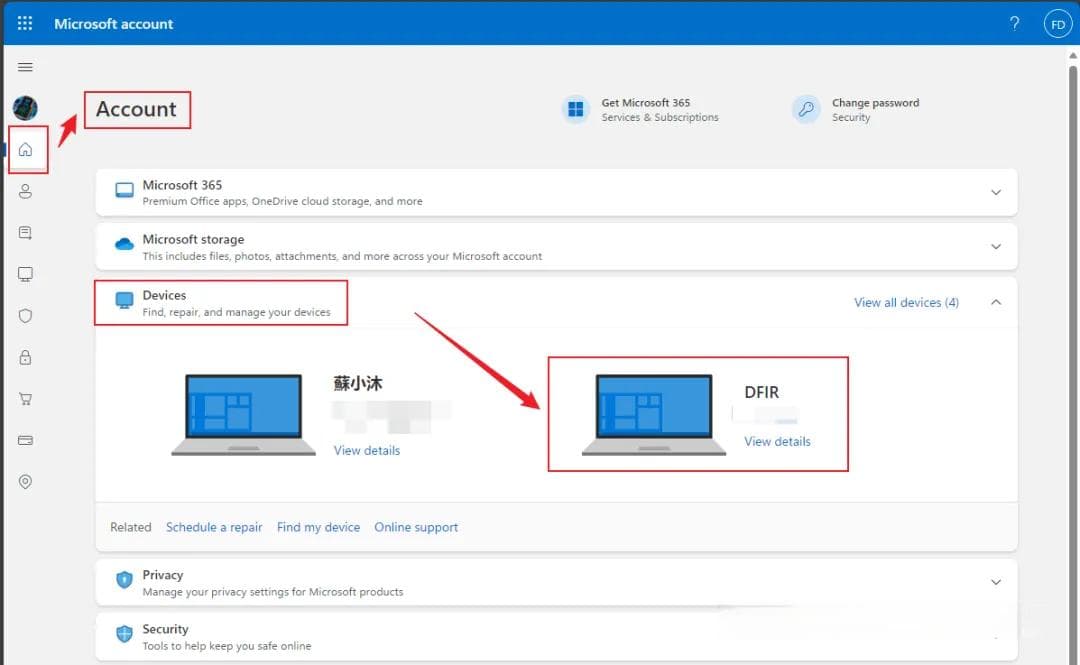Go to the Home sidebar icon

[25, 150]
